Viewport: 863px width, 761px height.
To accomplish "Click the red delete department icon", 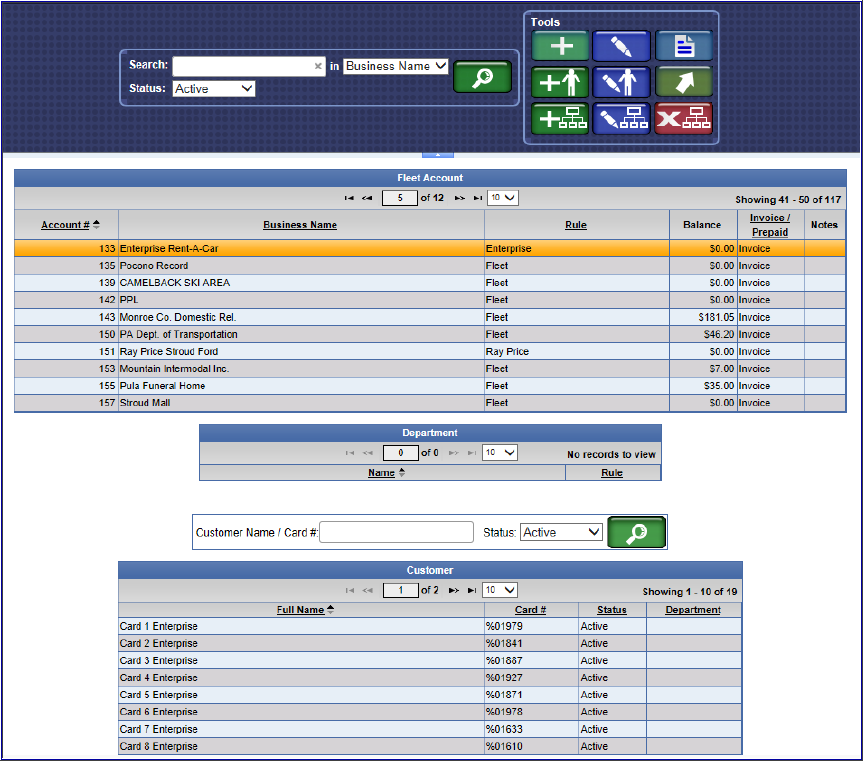I will (683, 118).
